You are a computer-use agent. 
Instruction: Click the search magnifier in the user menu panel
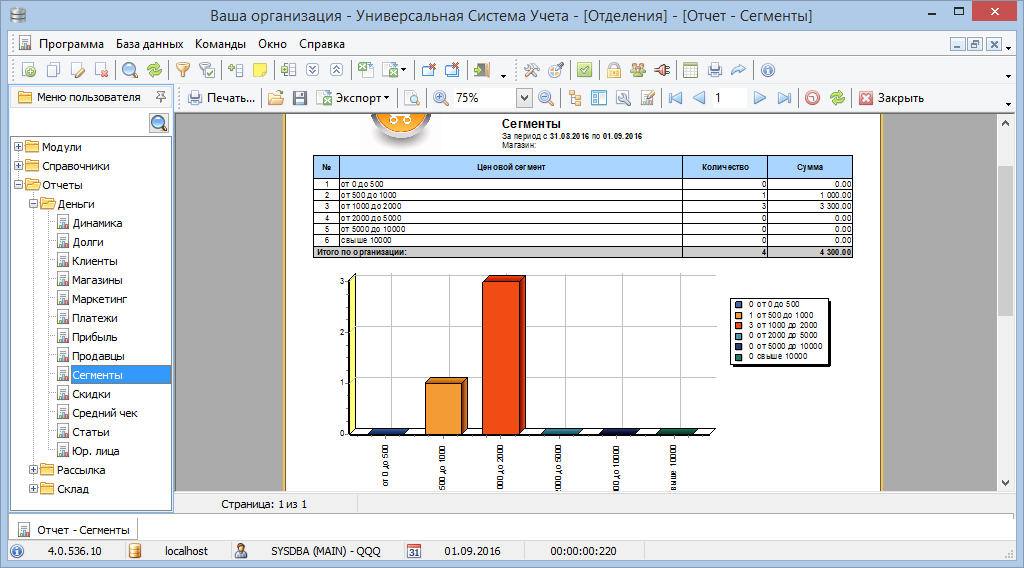pyautogui.click(x=159, y=123)
